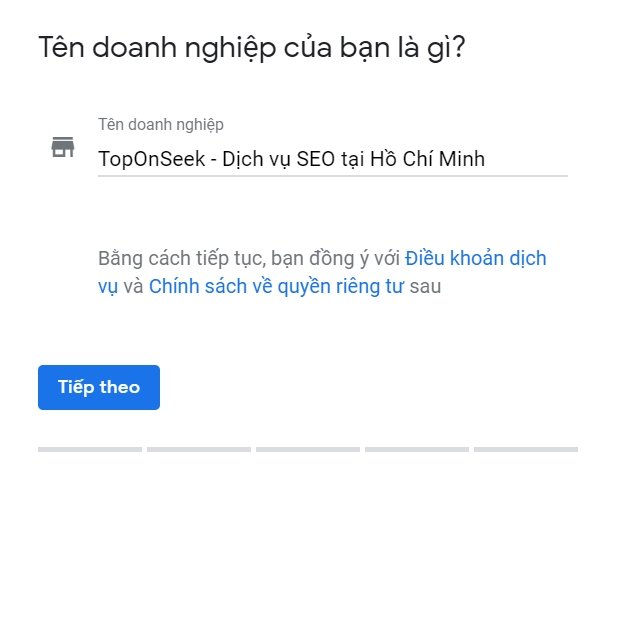
Task: Click the 'Tên doanh nghiệp' field label
Action: pos(161,125)
